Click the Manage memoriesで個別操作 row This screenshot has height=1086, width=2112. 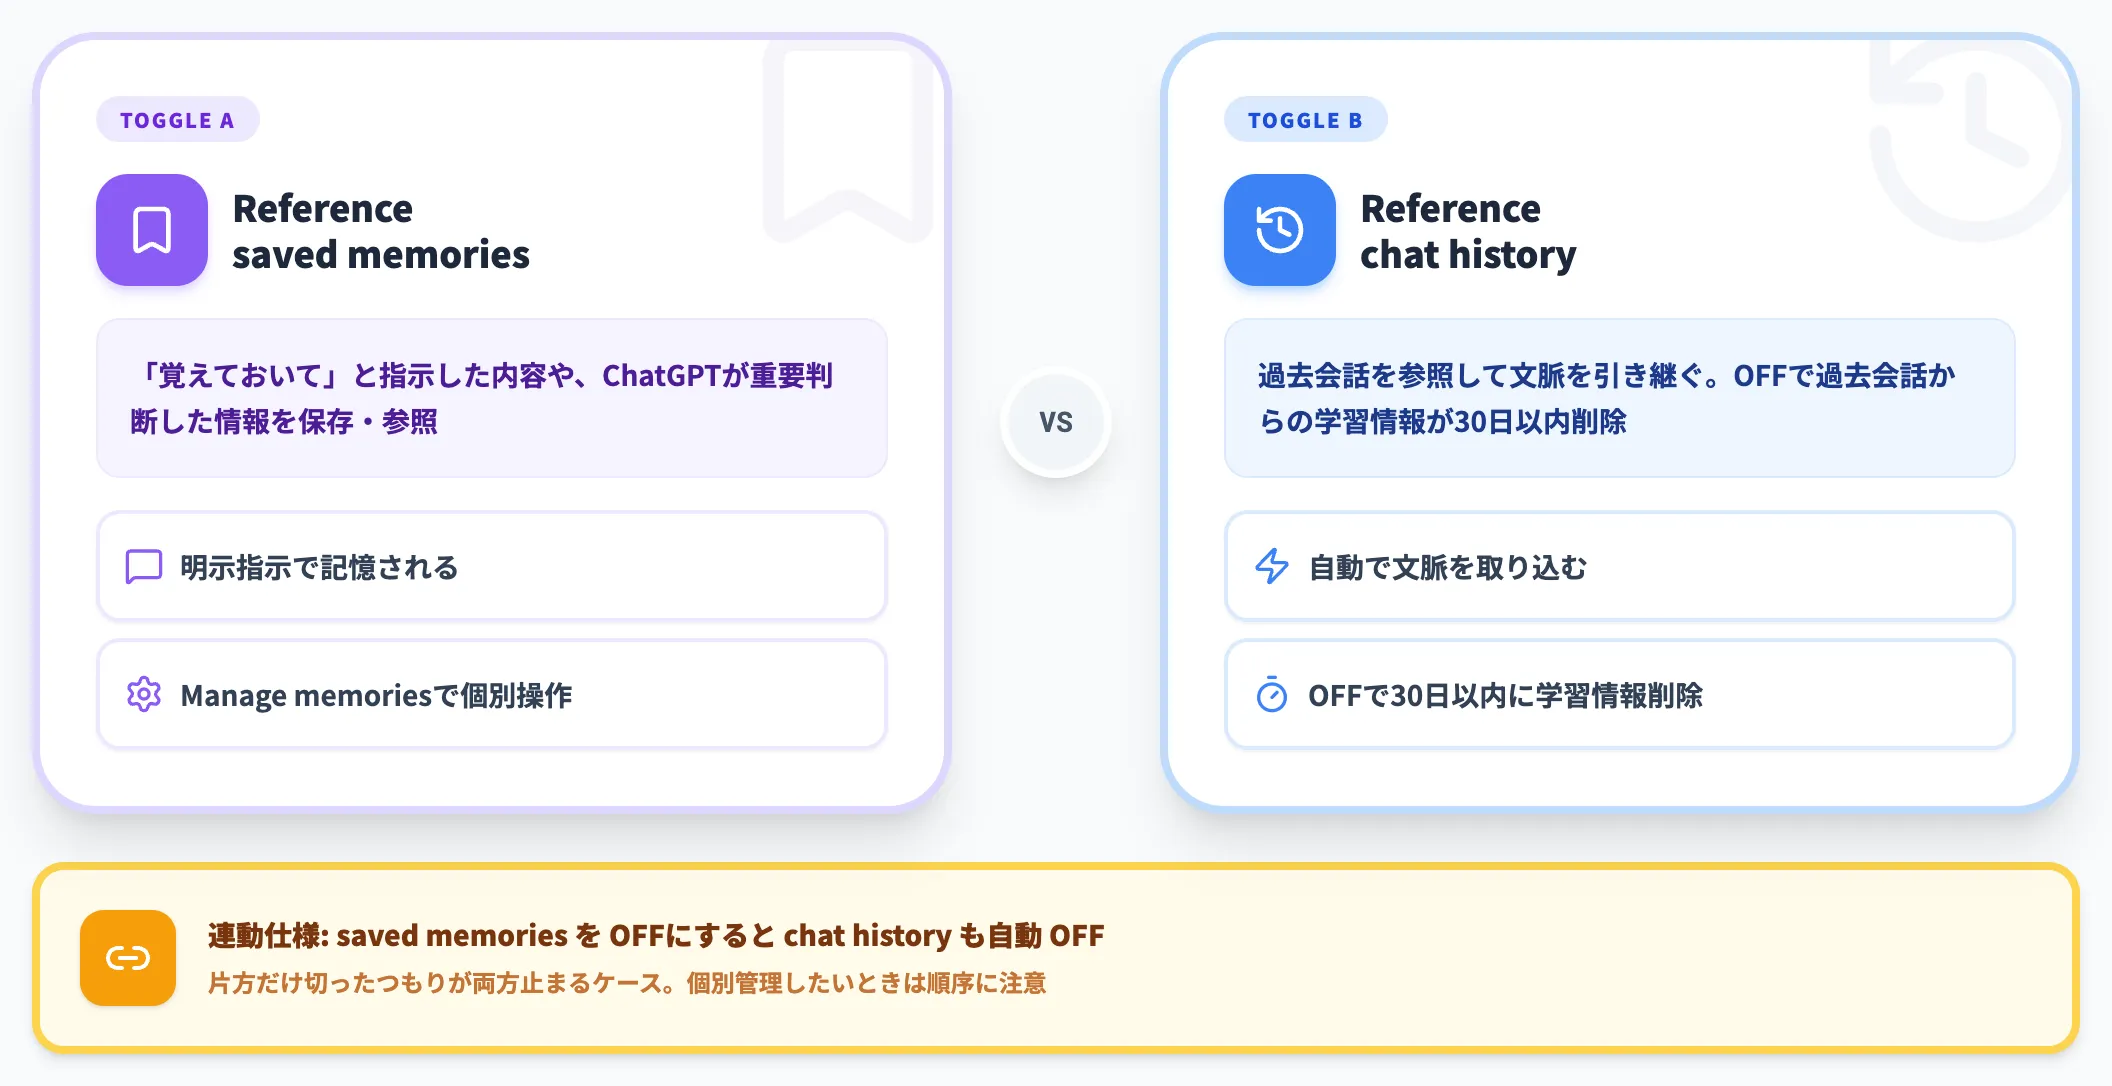tap(492, 694)
